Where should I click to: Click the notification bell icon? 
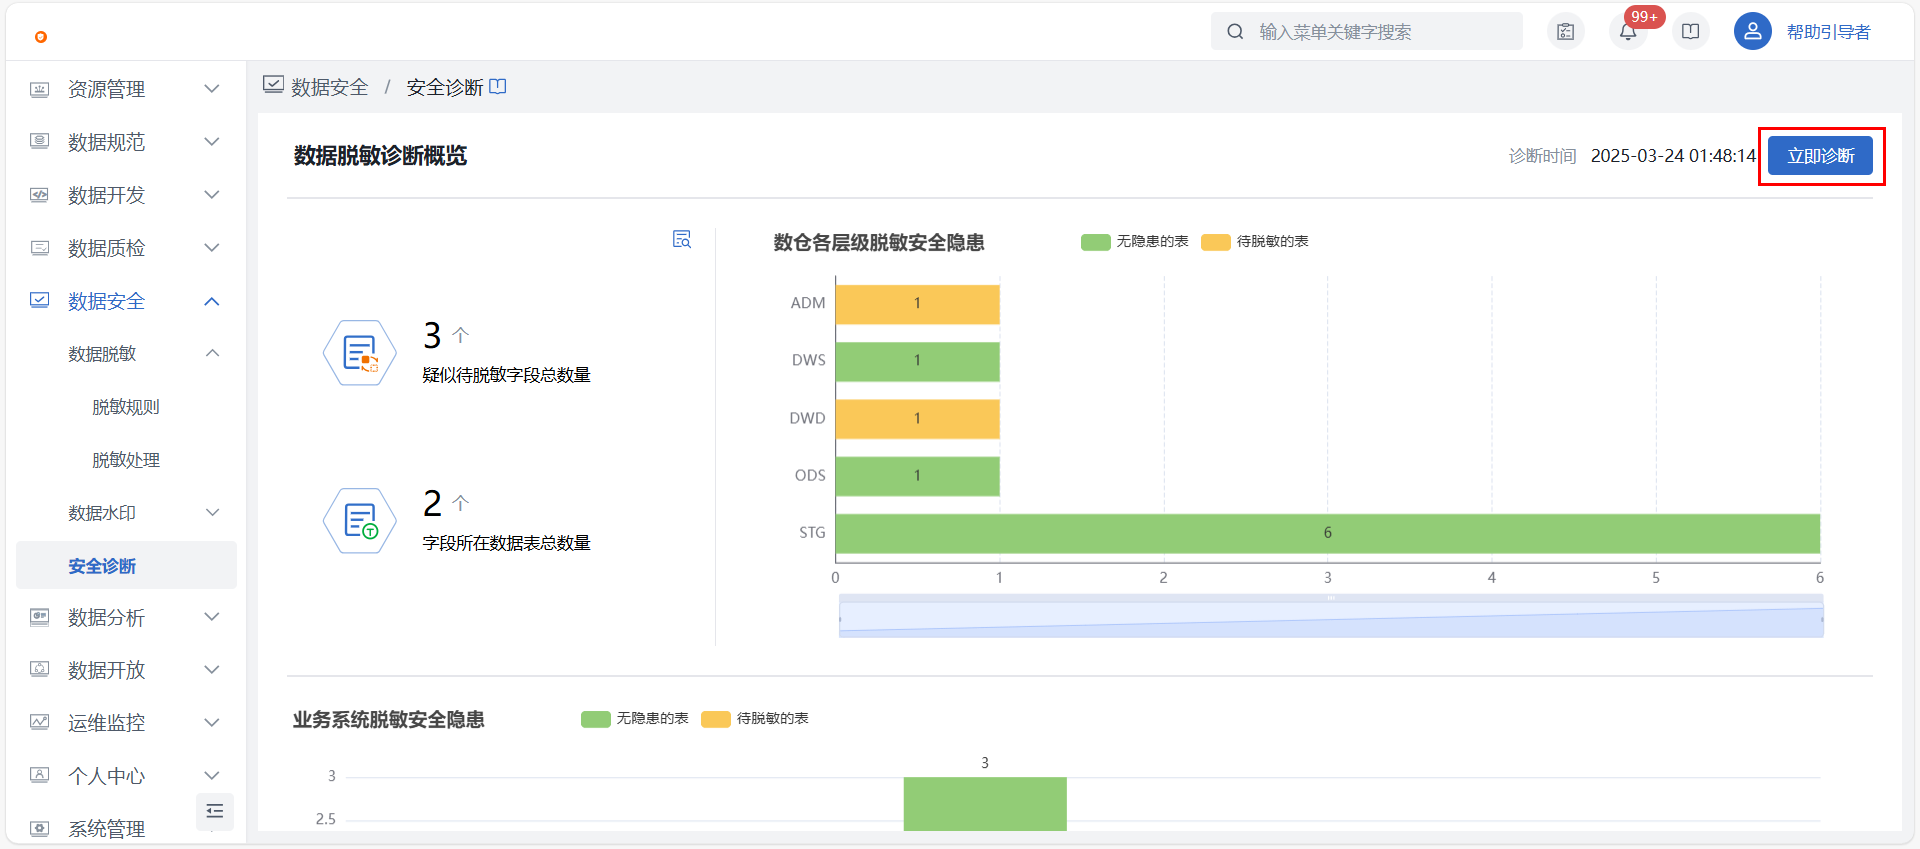click(x=1628, y=32)
